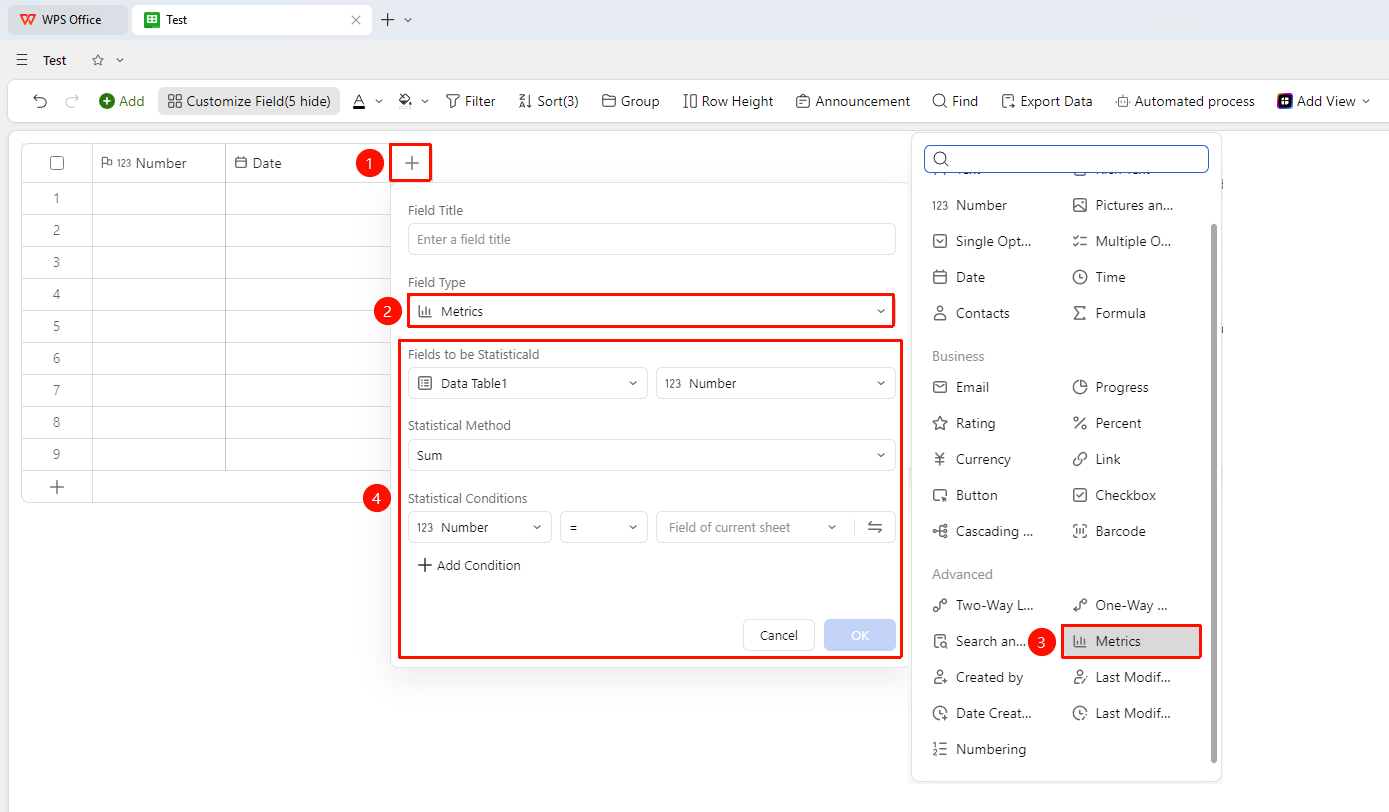Click the green Add record button

121,101
